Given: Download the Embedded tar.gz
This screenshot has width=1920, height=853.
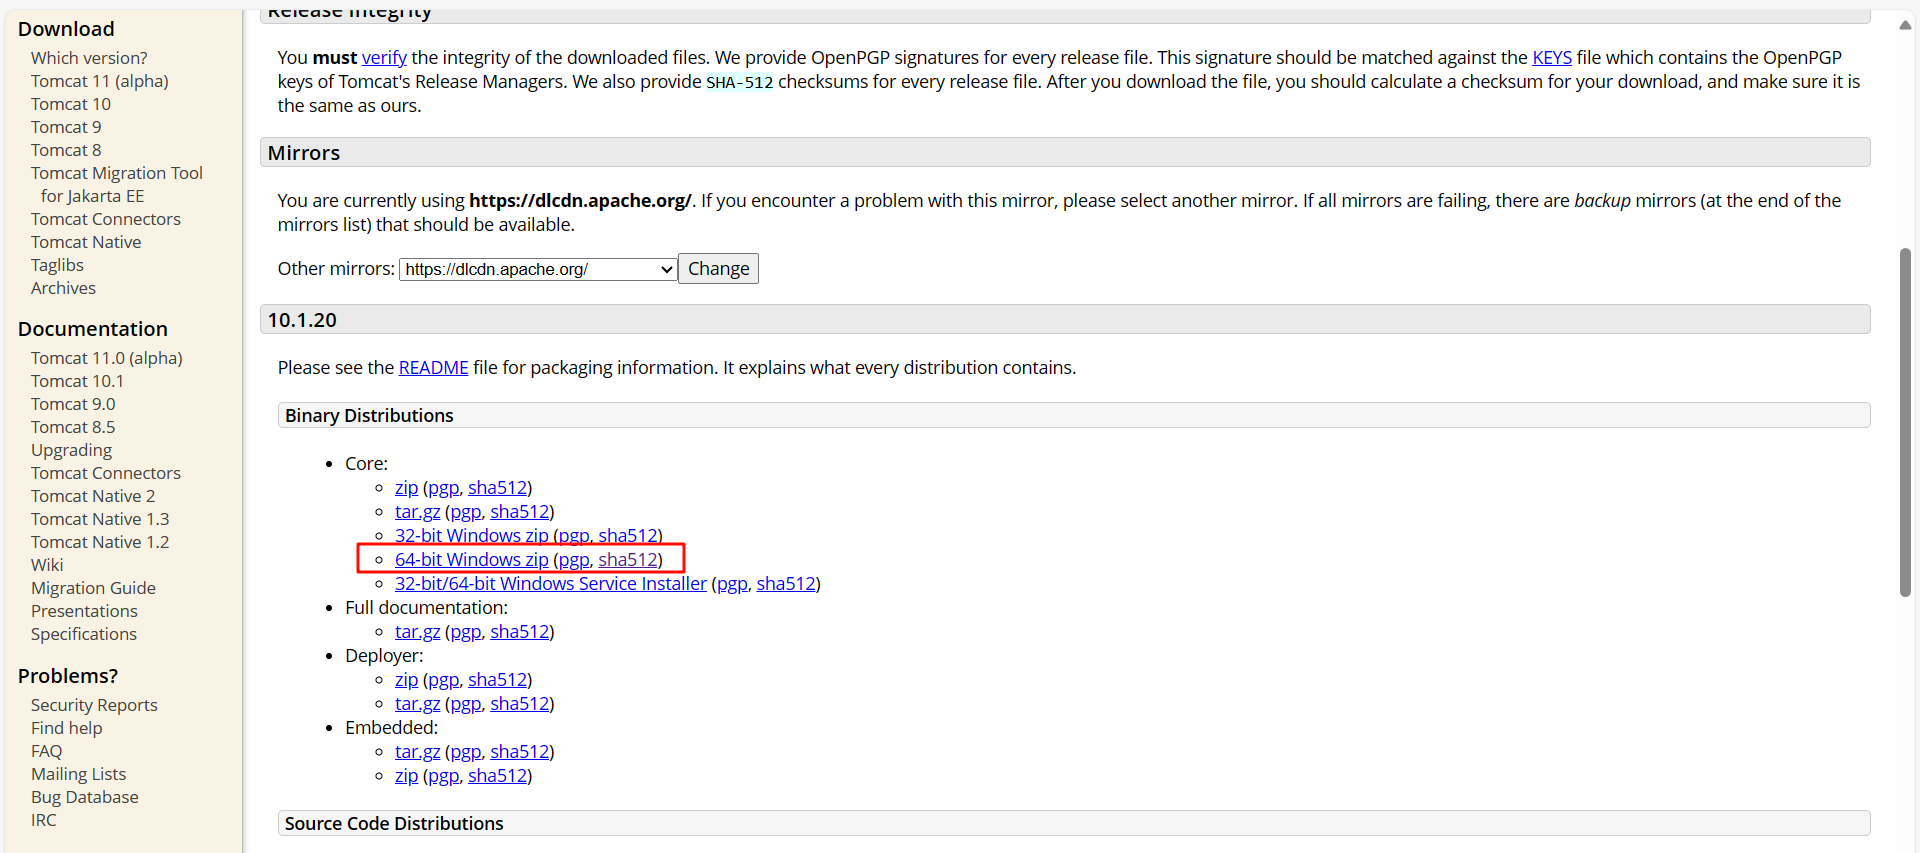Looking at the screenshot, I should click(417, 752).
